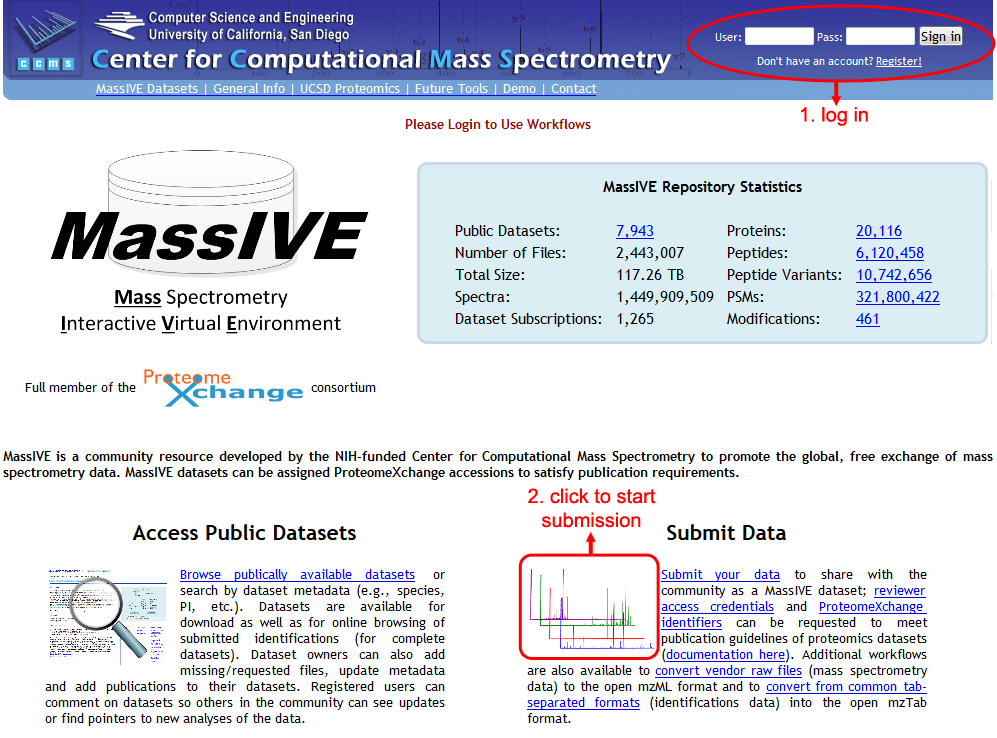Viewport: 997px width, 738px height.
Task: Open the Register link
Action: pyautogui.click(x=898, y=61)
